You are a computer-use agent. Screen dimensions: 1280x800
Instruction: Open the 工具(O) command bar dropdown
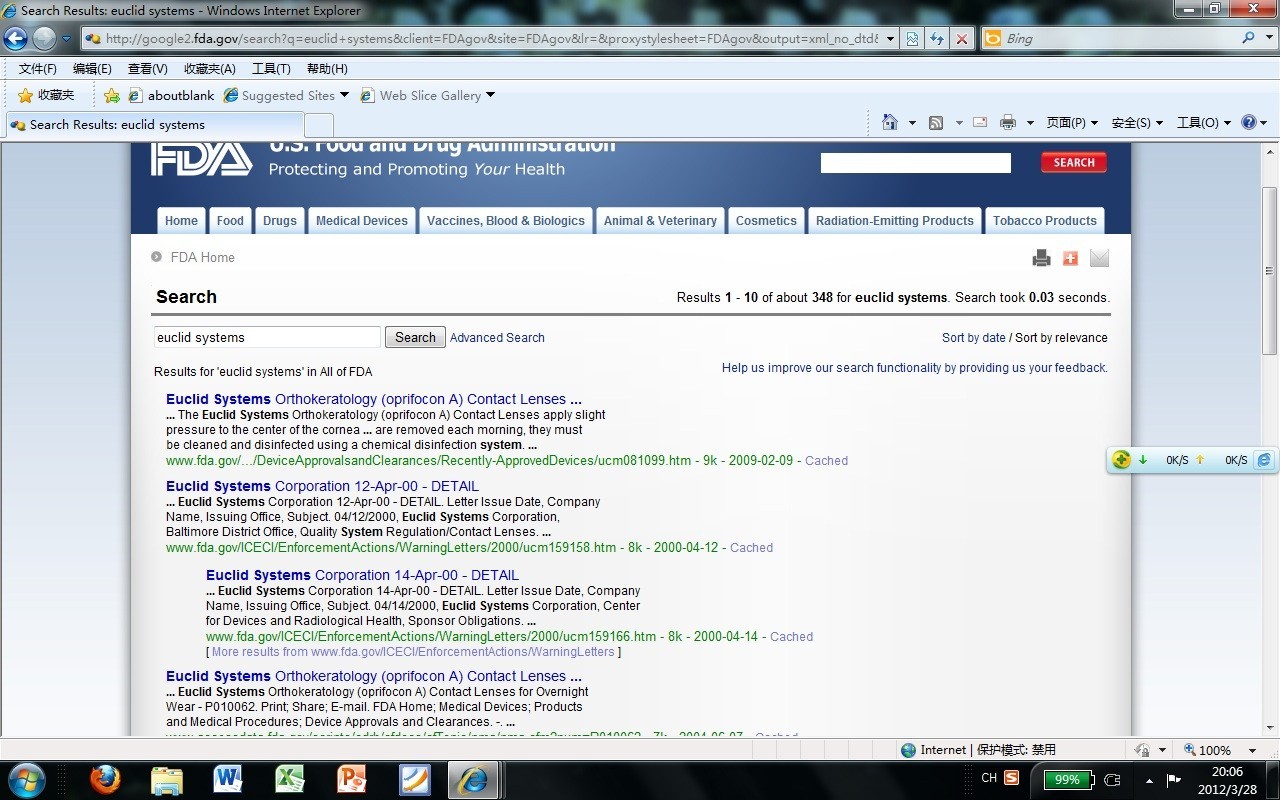tap(1204, 123)
